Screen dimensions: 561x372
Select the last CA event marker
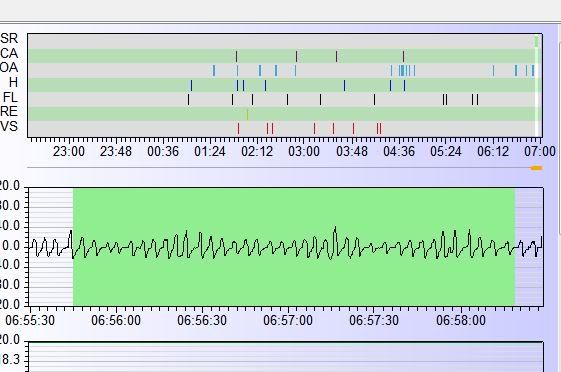[403, 57]
